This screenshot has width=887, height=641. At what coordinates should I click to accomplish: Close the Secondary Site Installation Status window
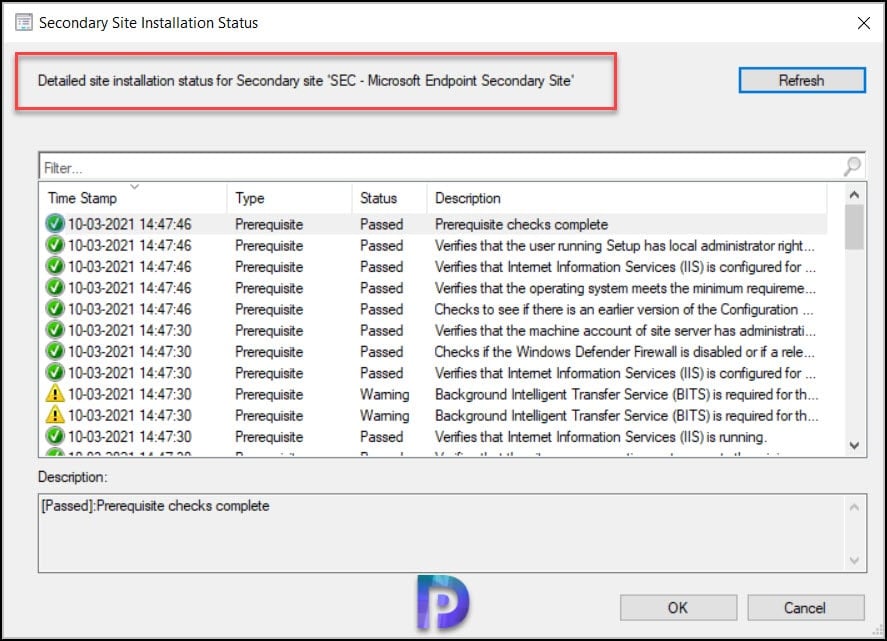[x=863, y=23]
